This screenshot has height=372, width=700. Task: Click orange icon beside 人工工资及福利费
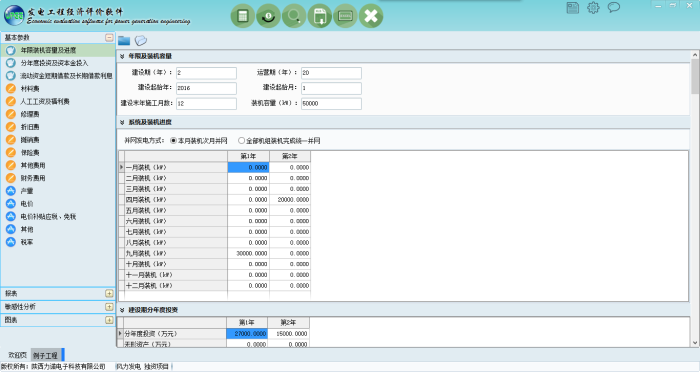click(x=11, y=101)
